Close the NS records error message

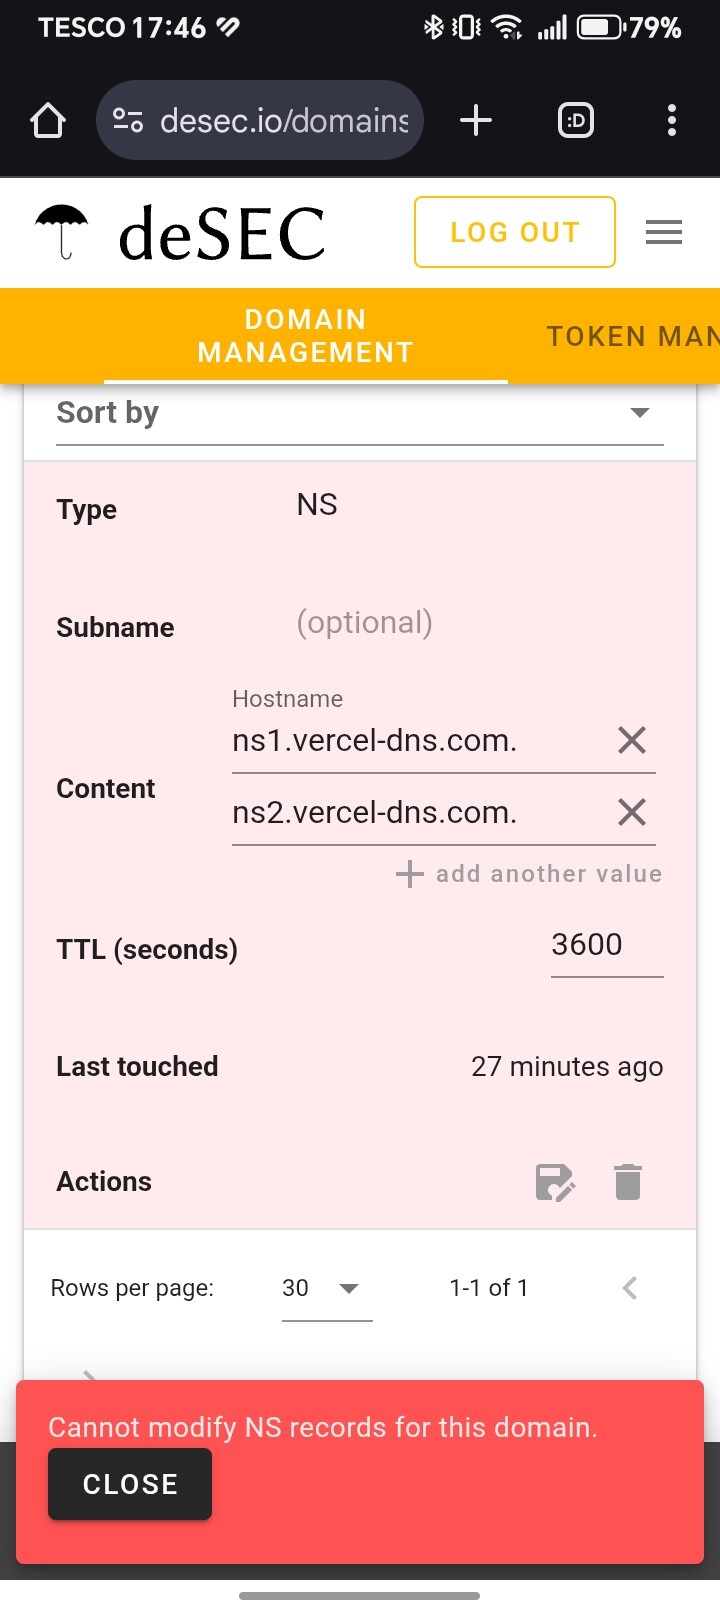(130, 1484)
